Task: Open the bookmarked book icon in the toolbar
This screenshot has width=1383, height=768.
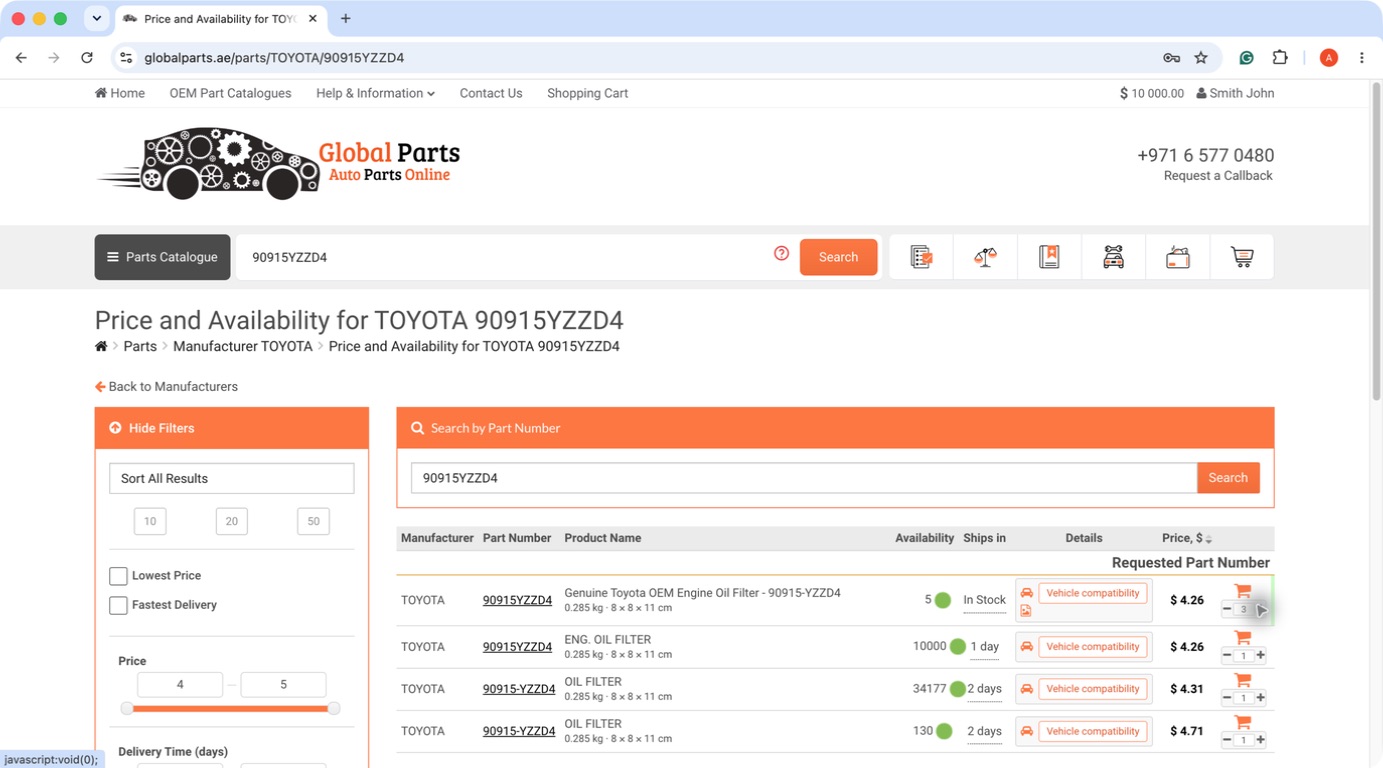Action: point(1049,257)
